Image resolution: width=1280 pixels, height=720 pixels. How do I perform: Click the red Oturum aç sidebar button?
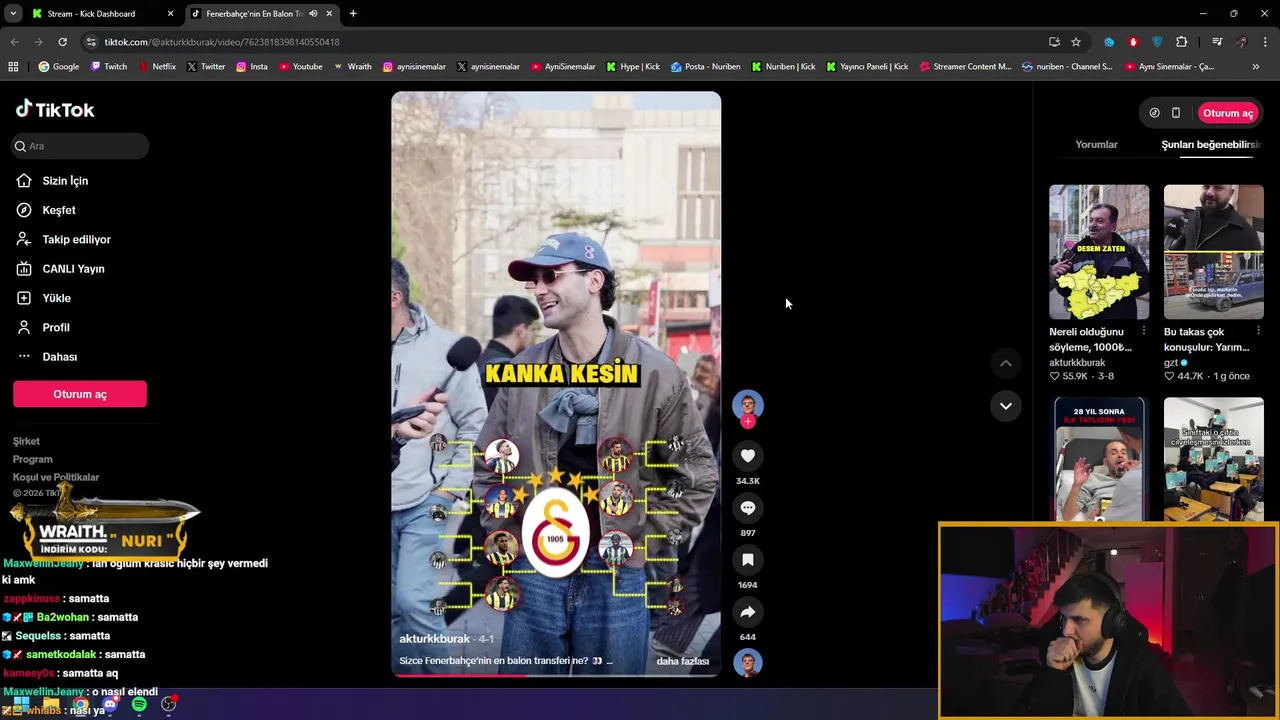pyautogui.click(x=80, y=394)
